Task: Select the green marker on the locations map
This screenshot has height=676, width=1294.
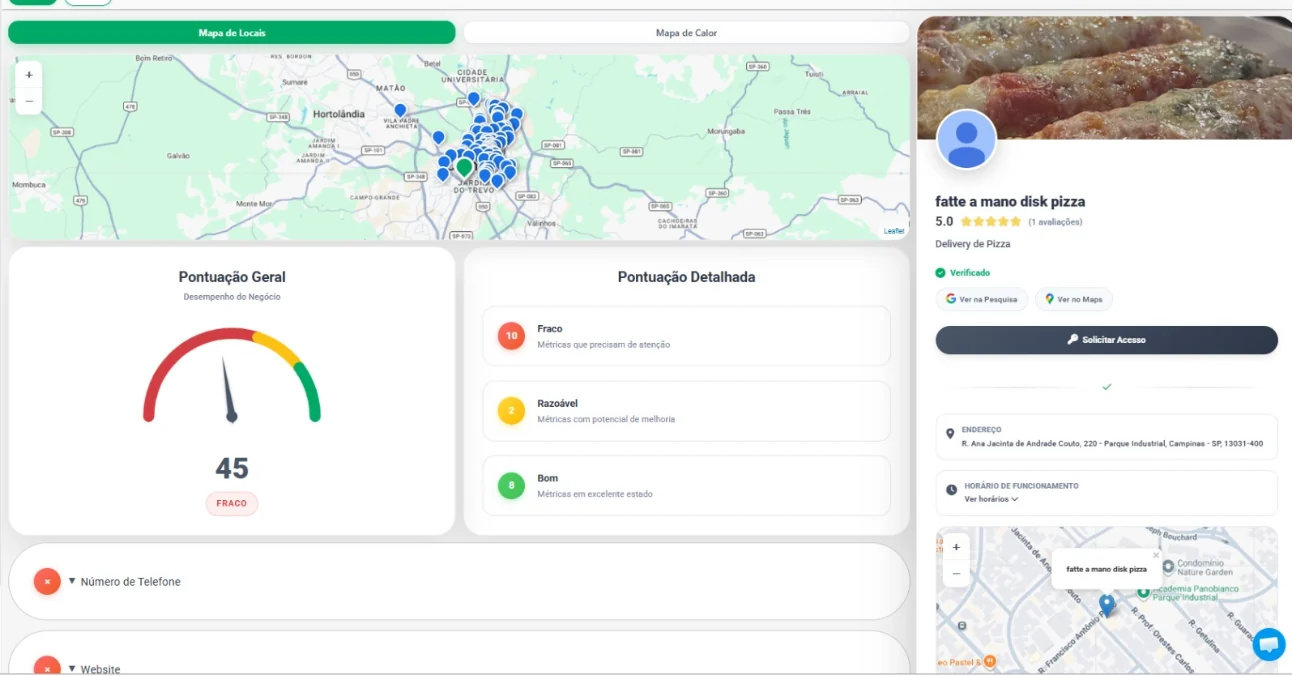Action: point(464,168)
